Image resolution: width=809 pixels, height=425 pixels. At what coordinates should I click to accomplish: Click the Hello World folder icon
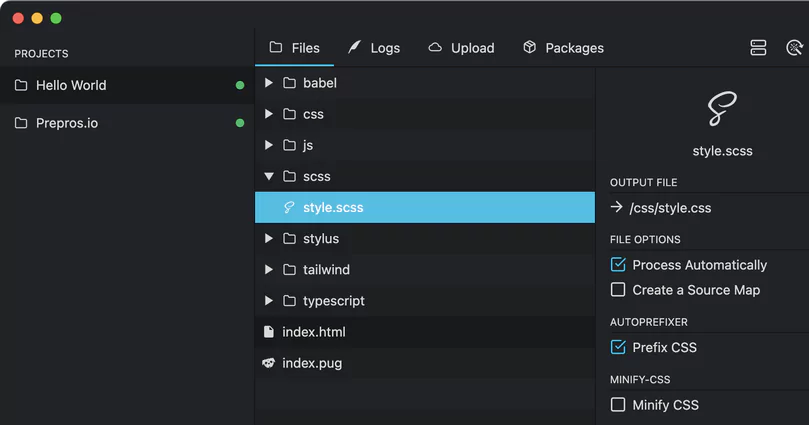(x=21, y=85)
